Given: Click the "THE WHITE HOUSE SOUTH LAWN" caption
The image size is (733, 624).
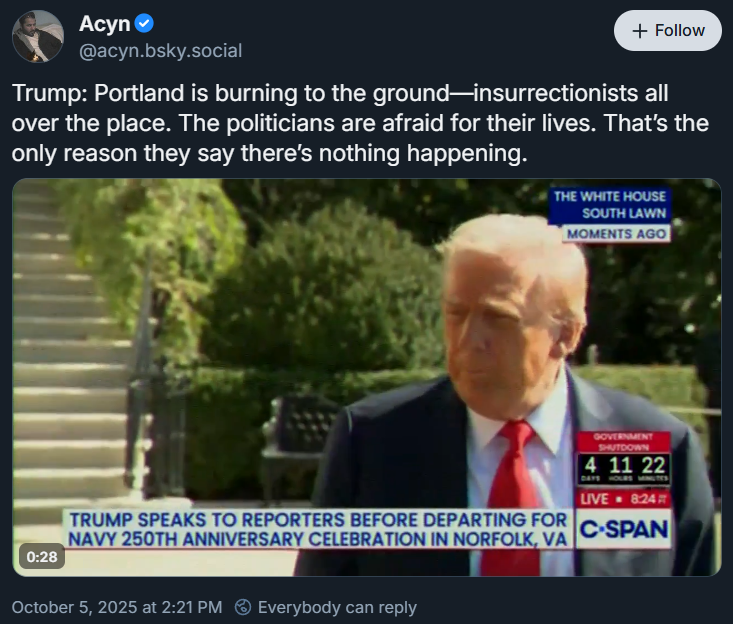Looking at the screenshot, I should coord(610,204).
